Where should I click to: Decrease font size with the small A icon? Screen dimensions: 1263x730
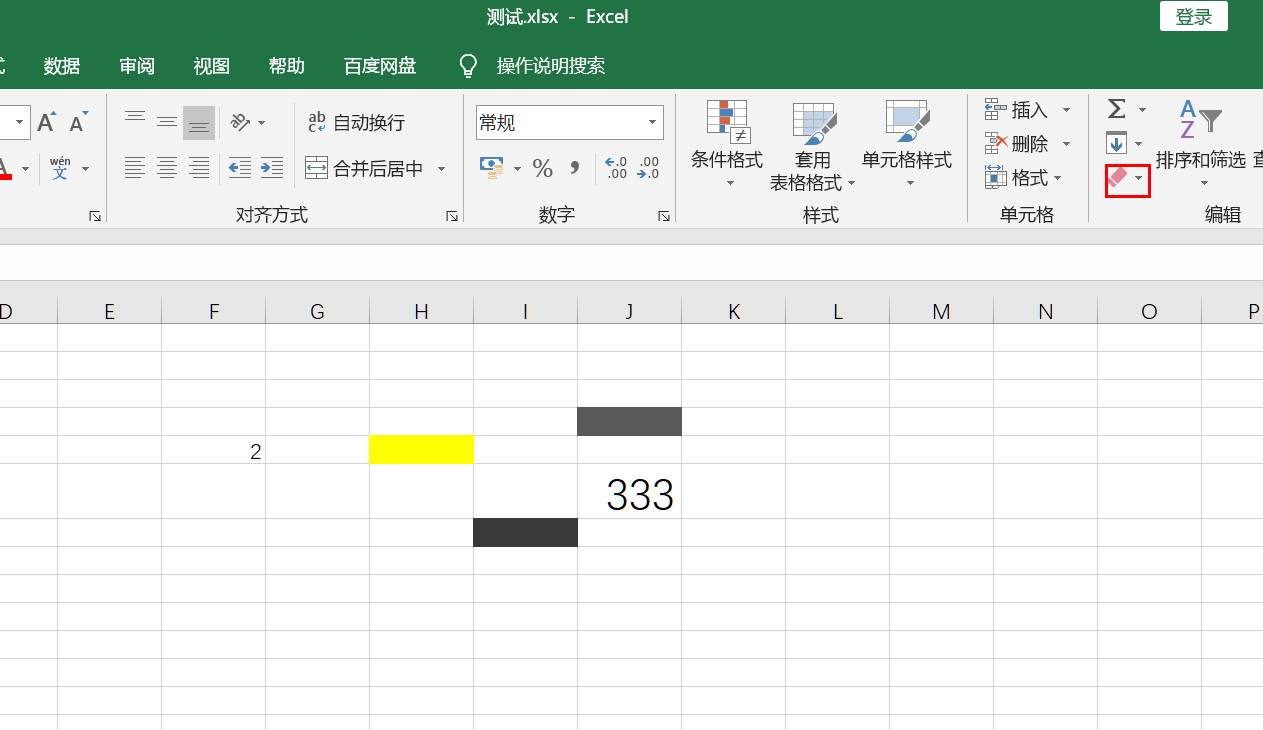coord(78,122)
